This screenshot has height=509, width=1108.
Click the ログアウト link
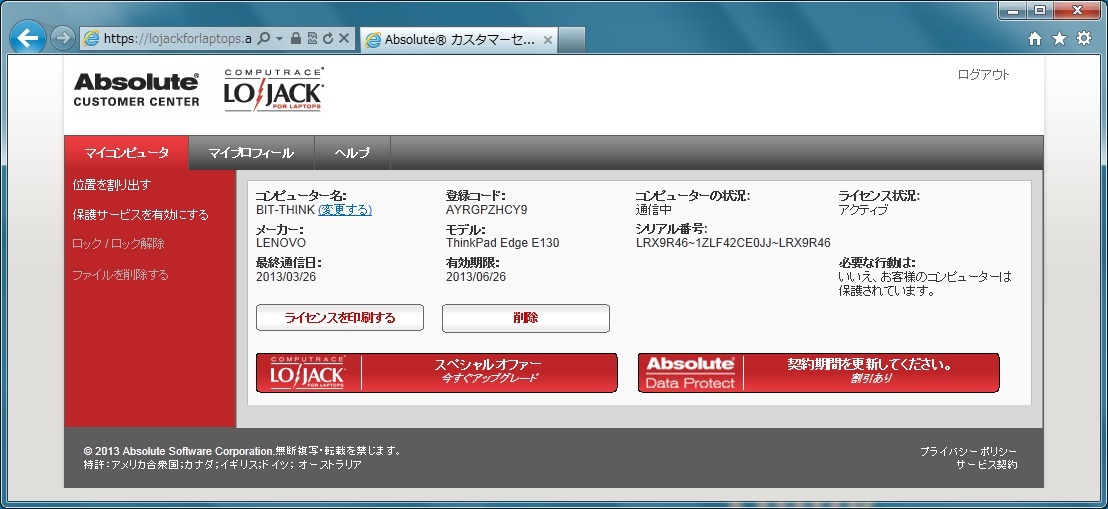(x=984, y=75)
